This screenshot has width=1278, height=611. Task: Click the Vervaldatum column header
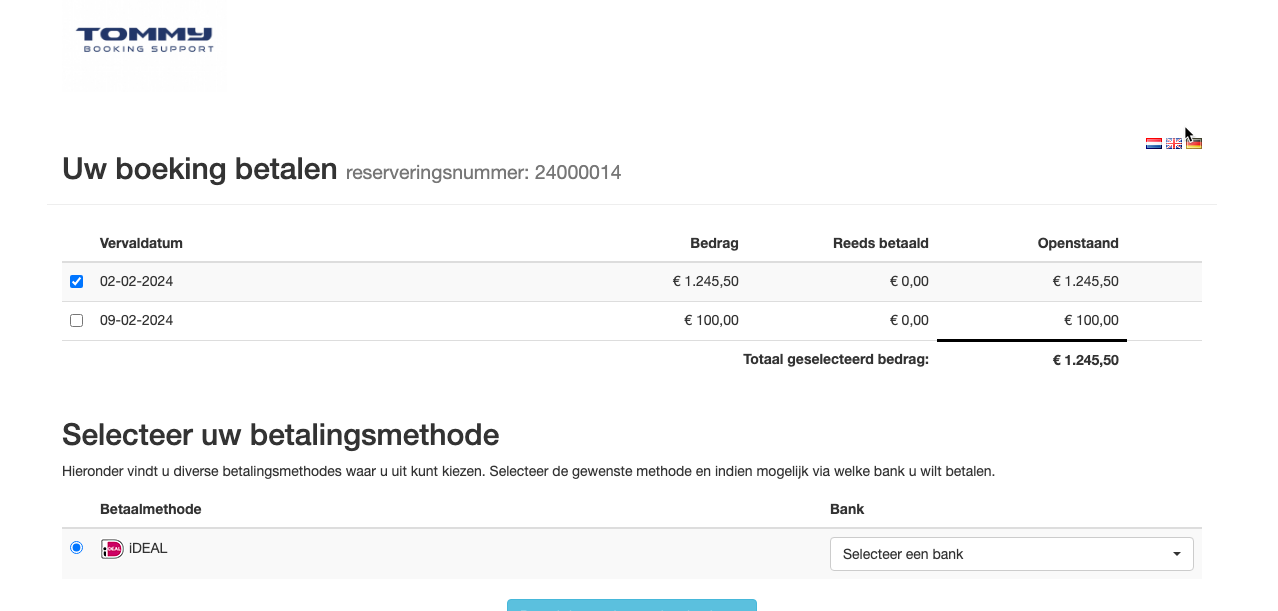(x=141, y=243)
